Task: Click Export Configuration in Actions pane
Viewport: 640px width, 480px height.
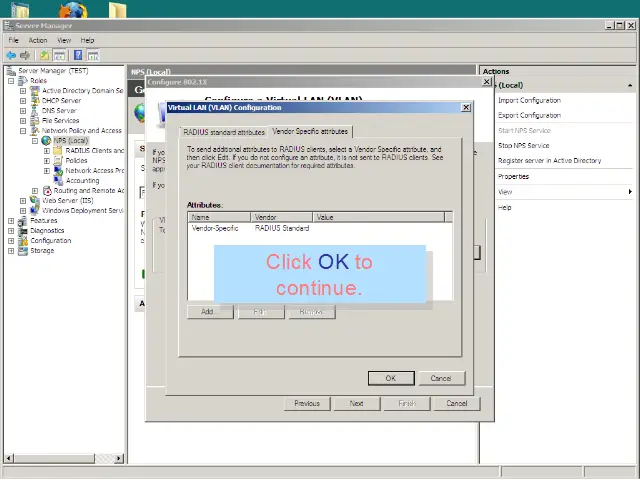Action: point(529,116)
